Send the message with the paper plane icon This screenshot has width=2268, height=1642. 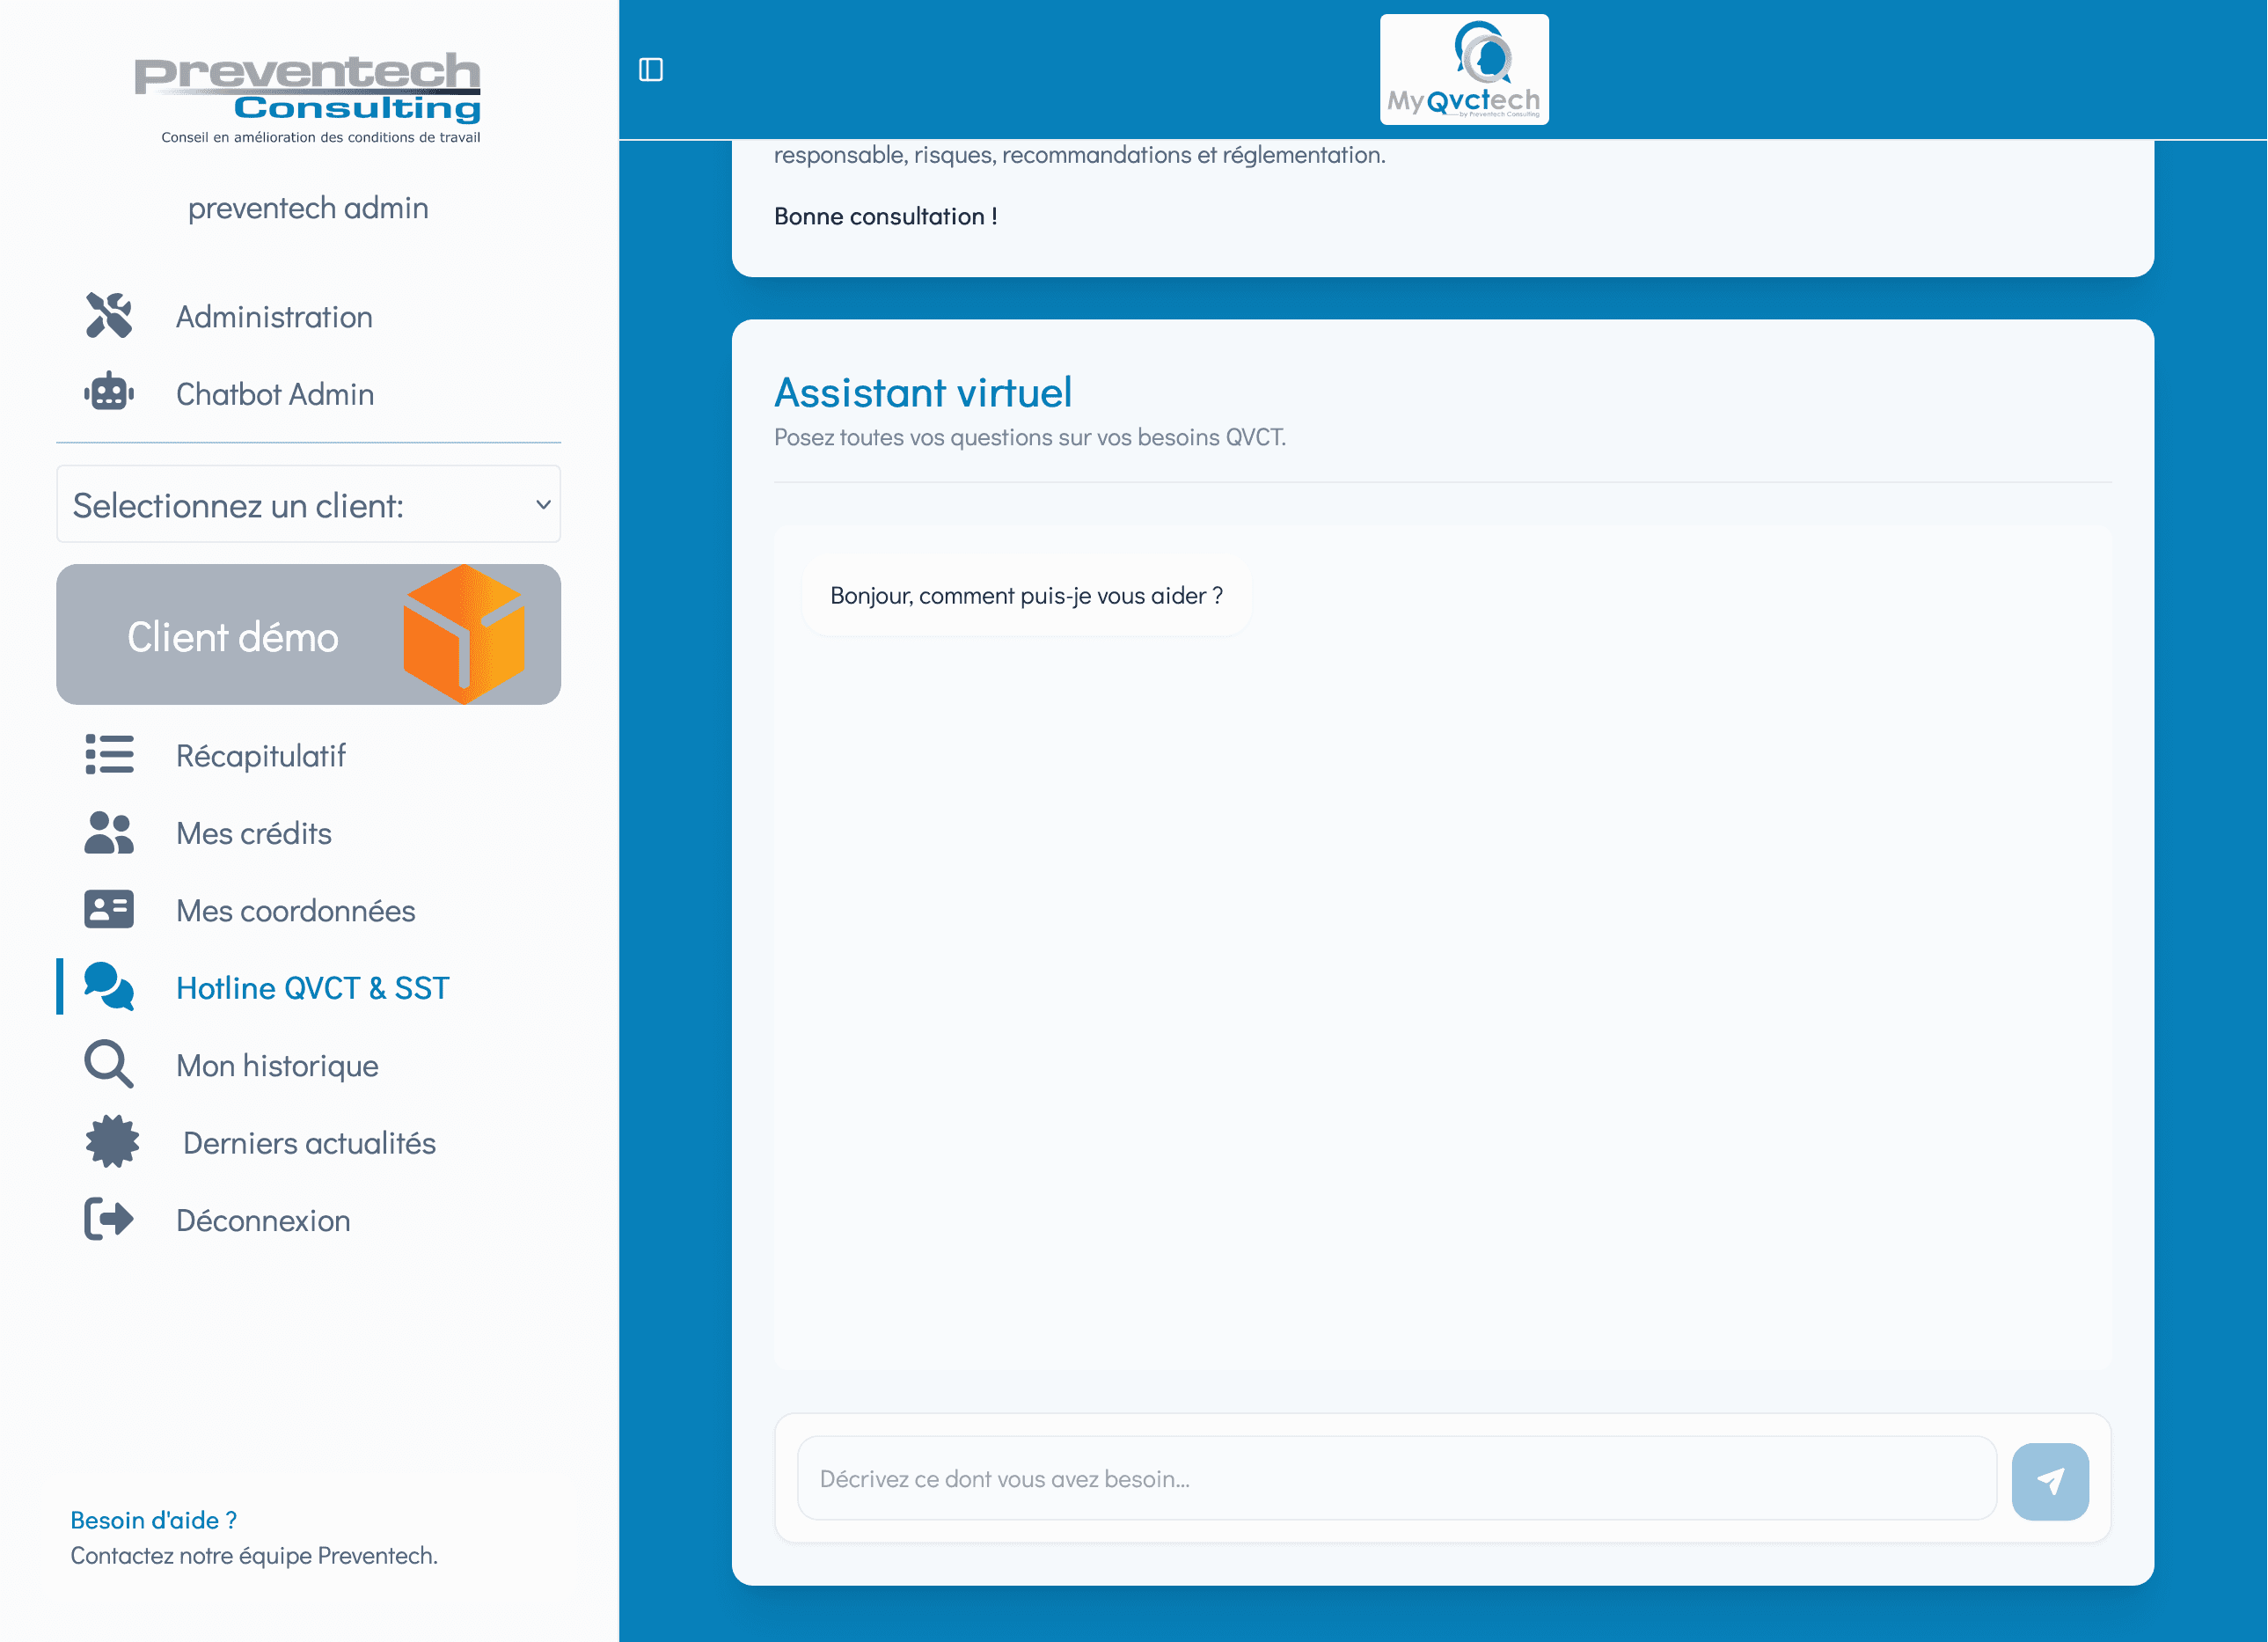2052,1481
